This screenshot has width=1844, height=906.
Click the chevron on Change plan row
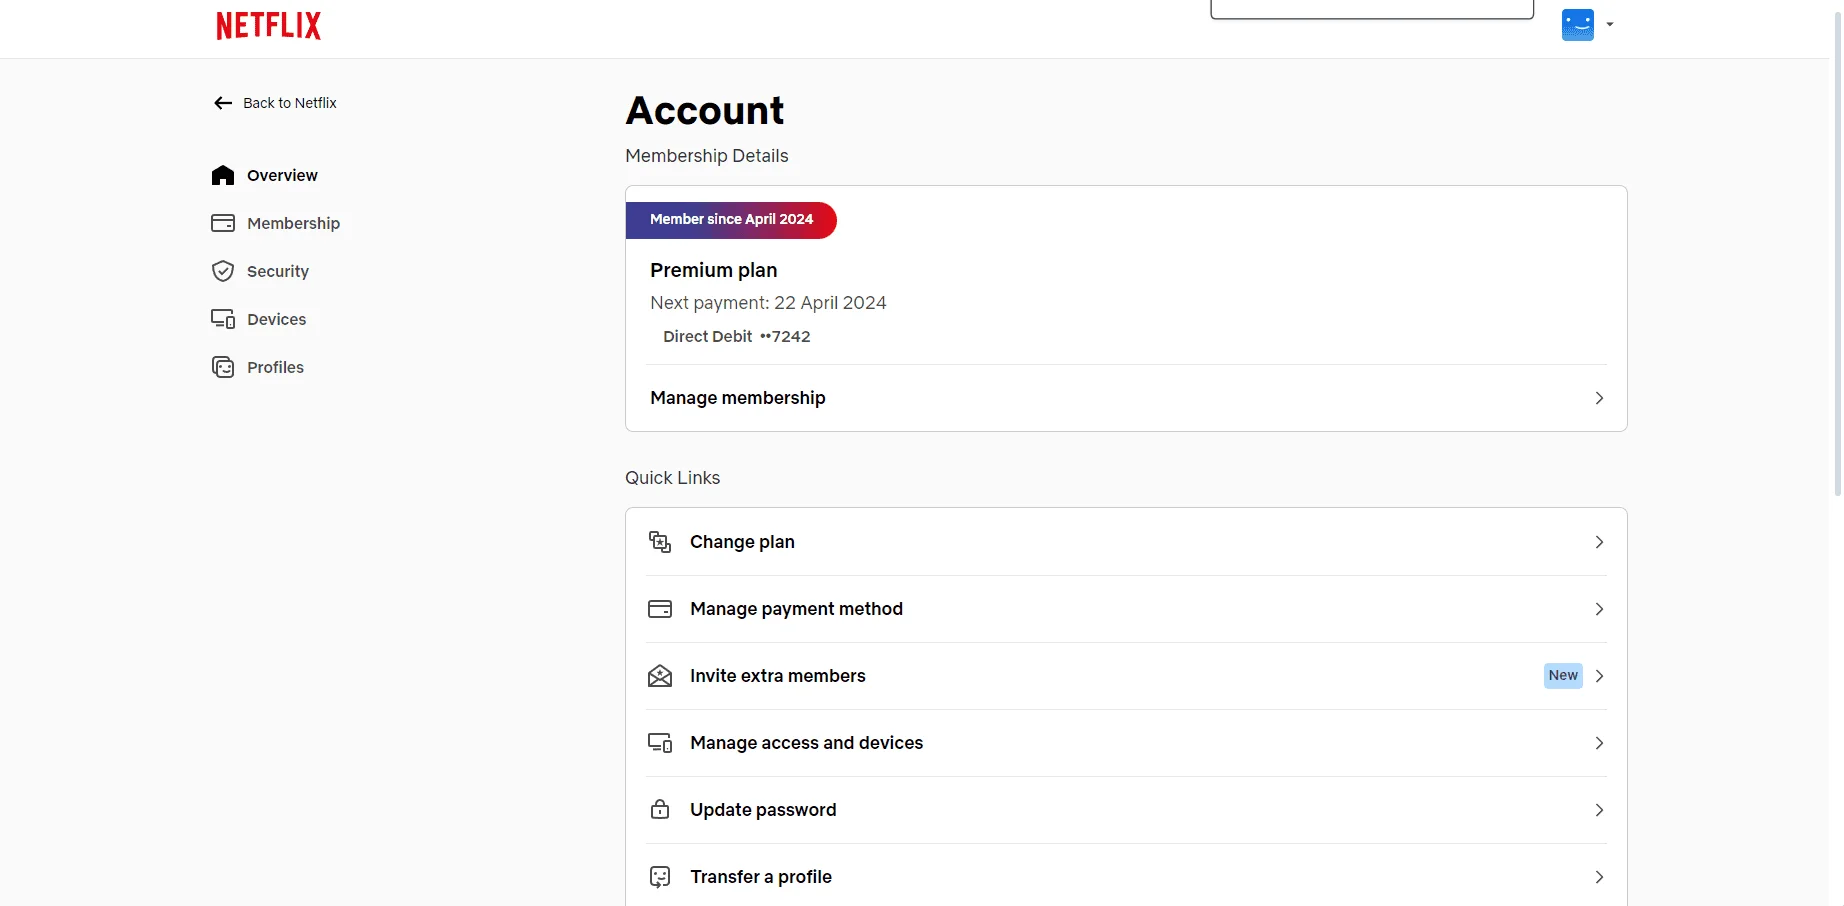1599,542
